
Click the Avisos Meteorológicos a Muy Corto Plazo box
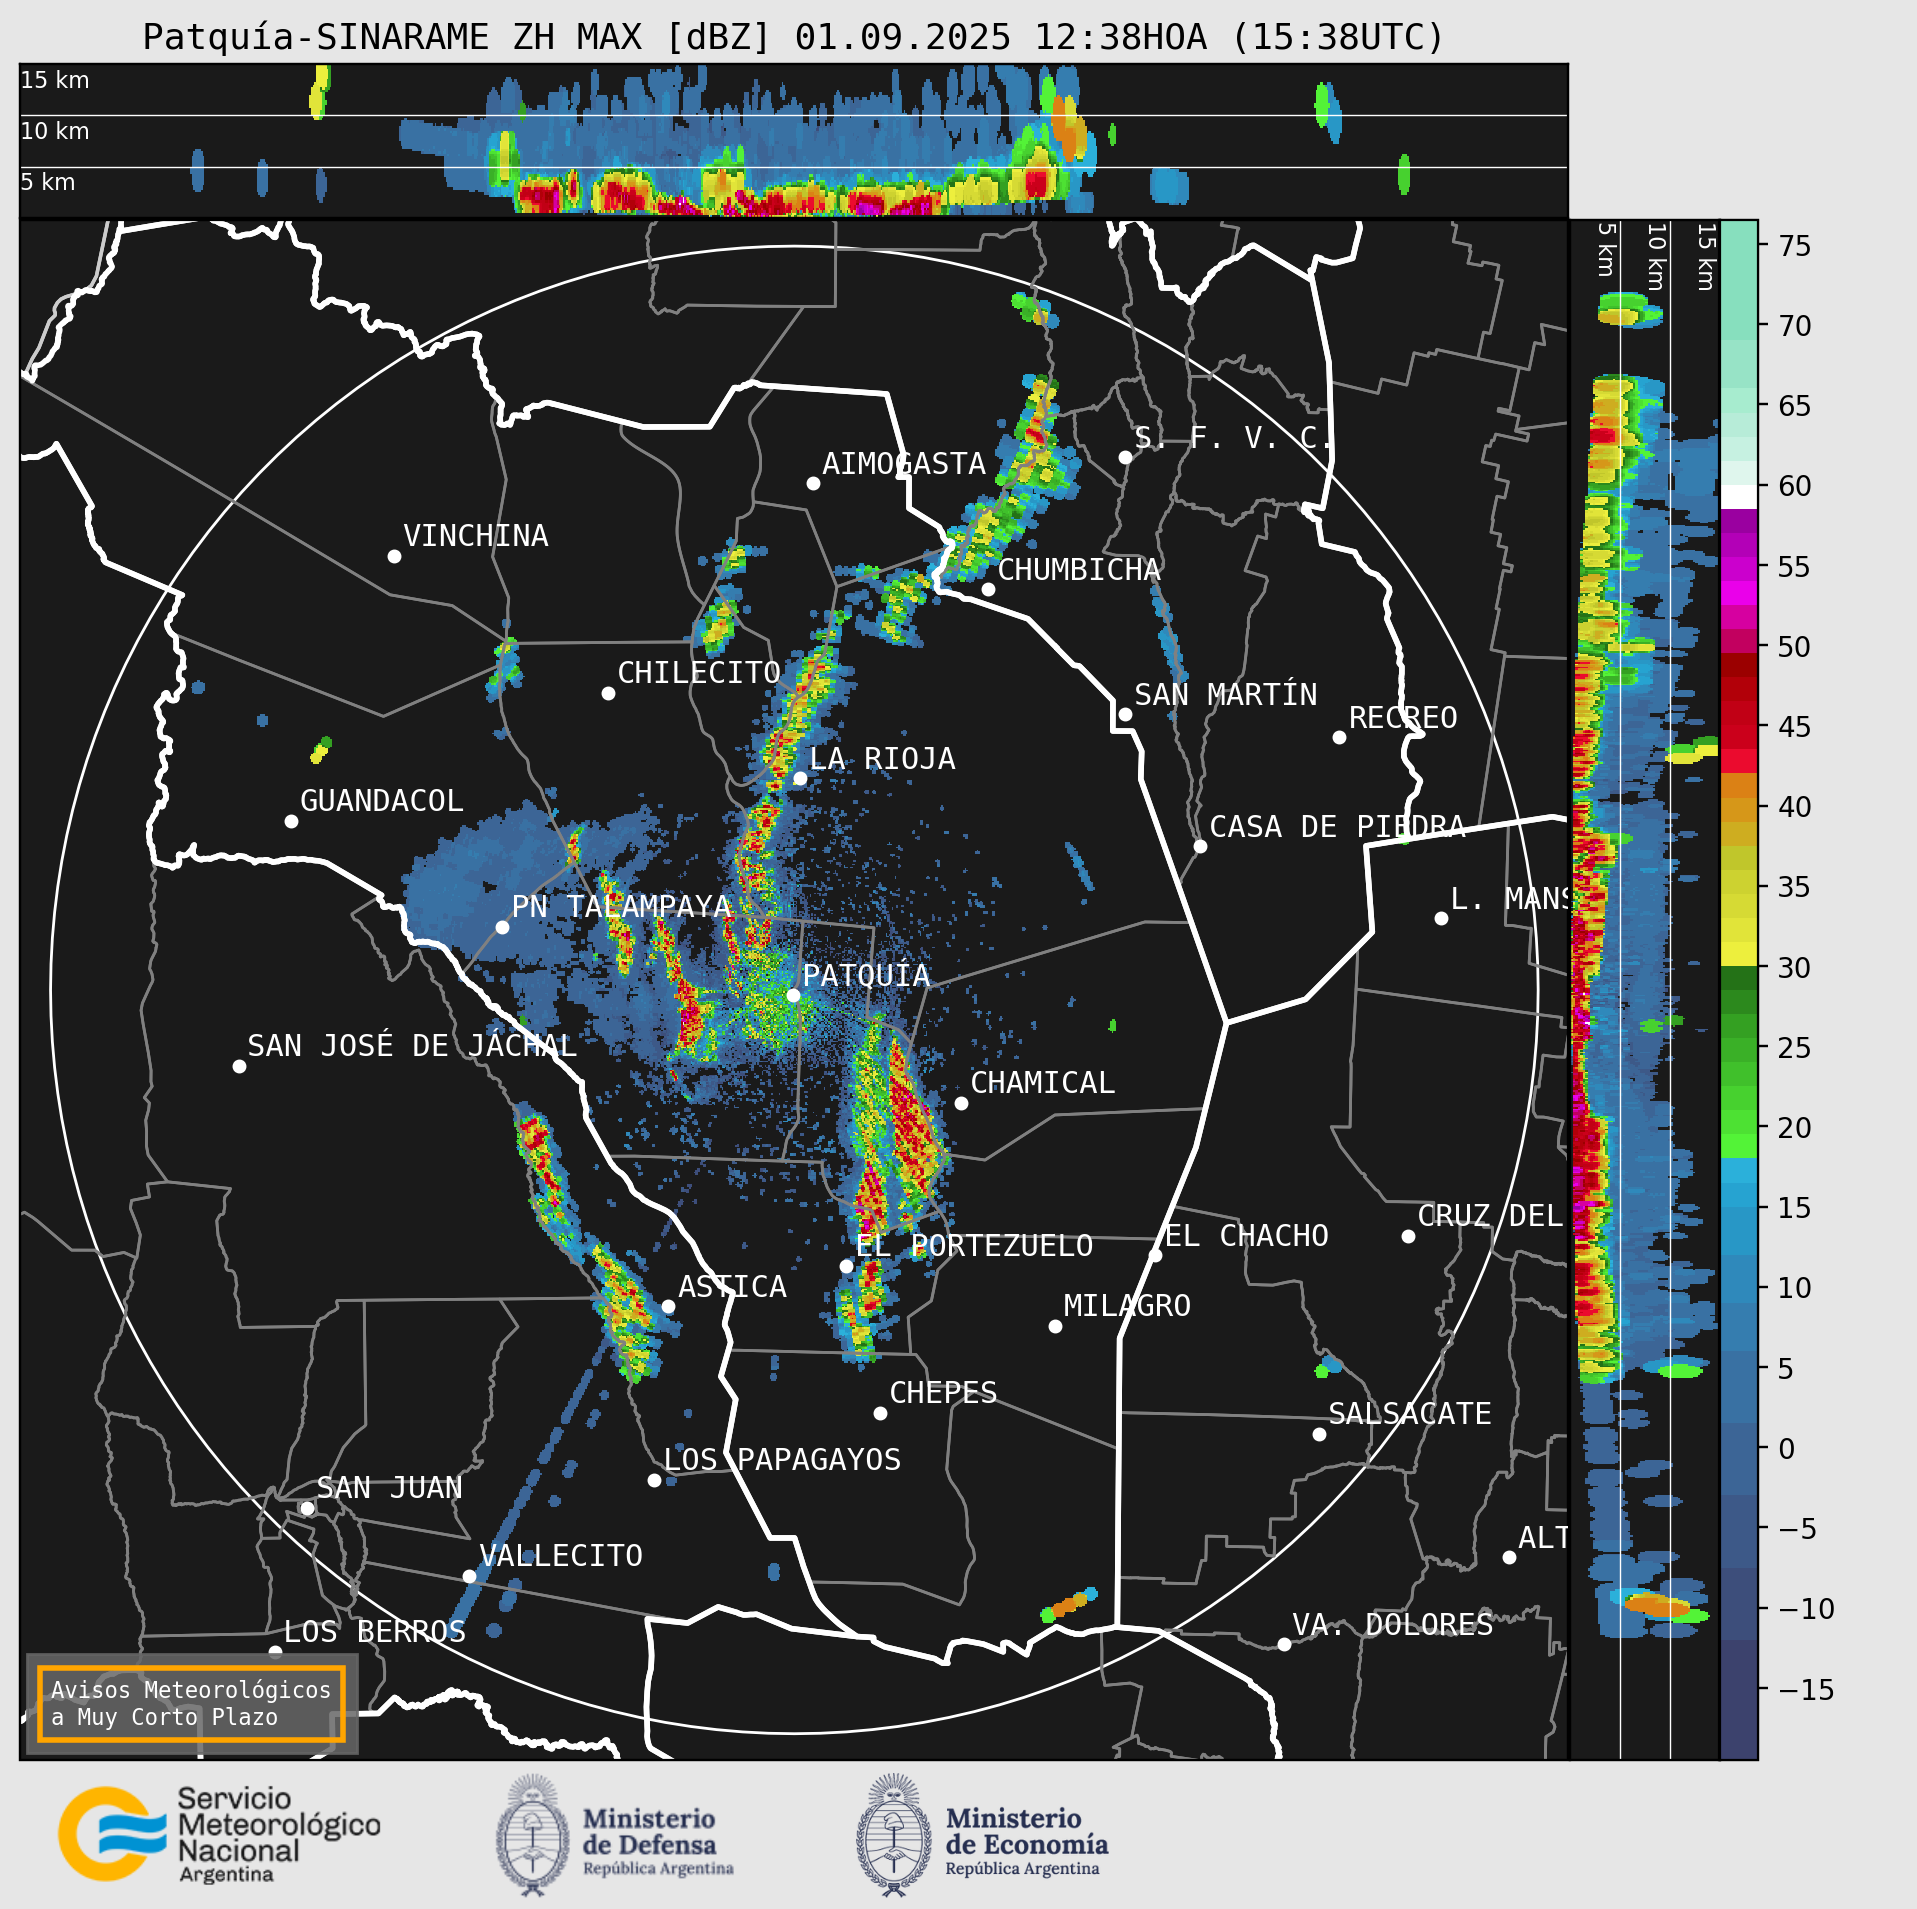point(191,1703)
